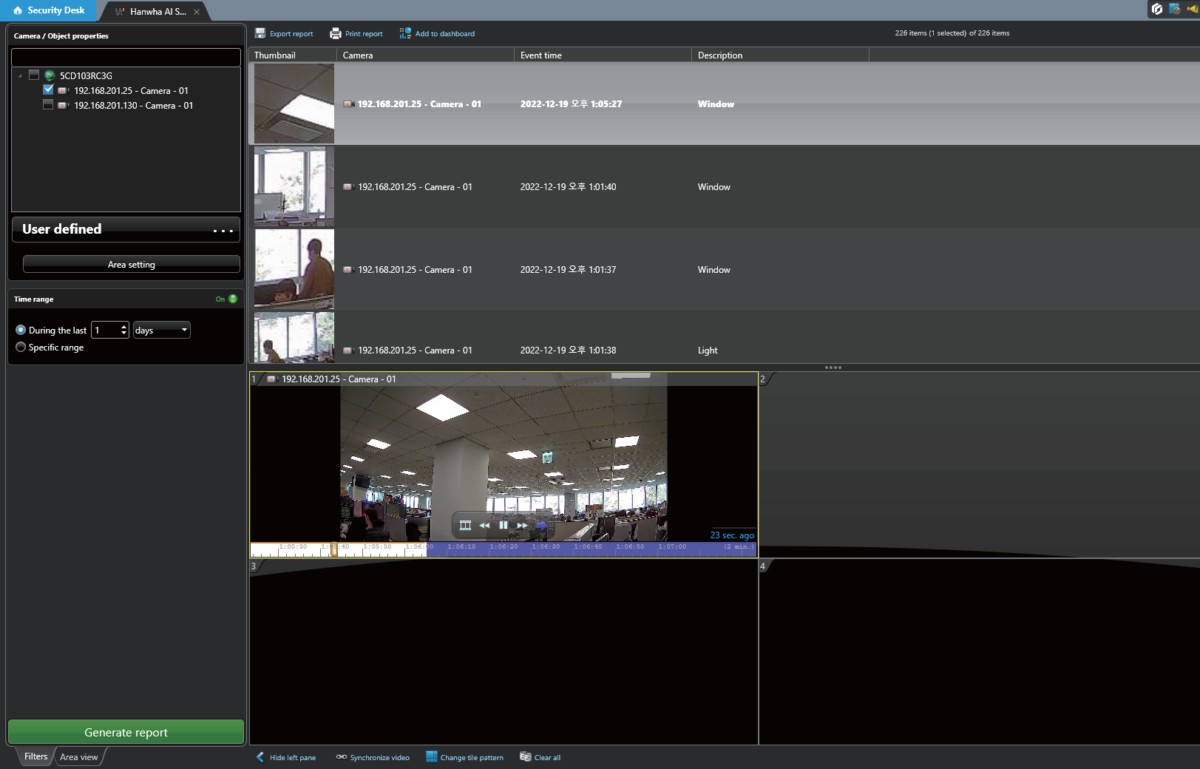Open Change tile pattern
This screenshot has width=1200, height=769.
432,757
